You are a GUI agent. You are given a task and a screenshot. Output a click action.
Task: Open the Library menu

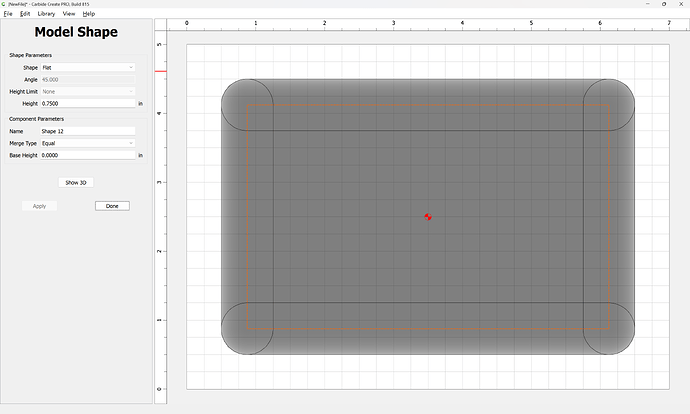coord(46,14)
